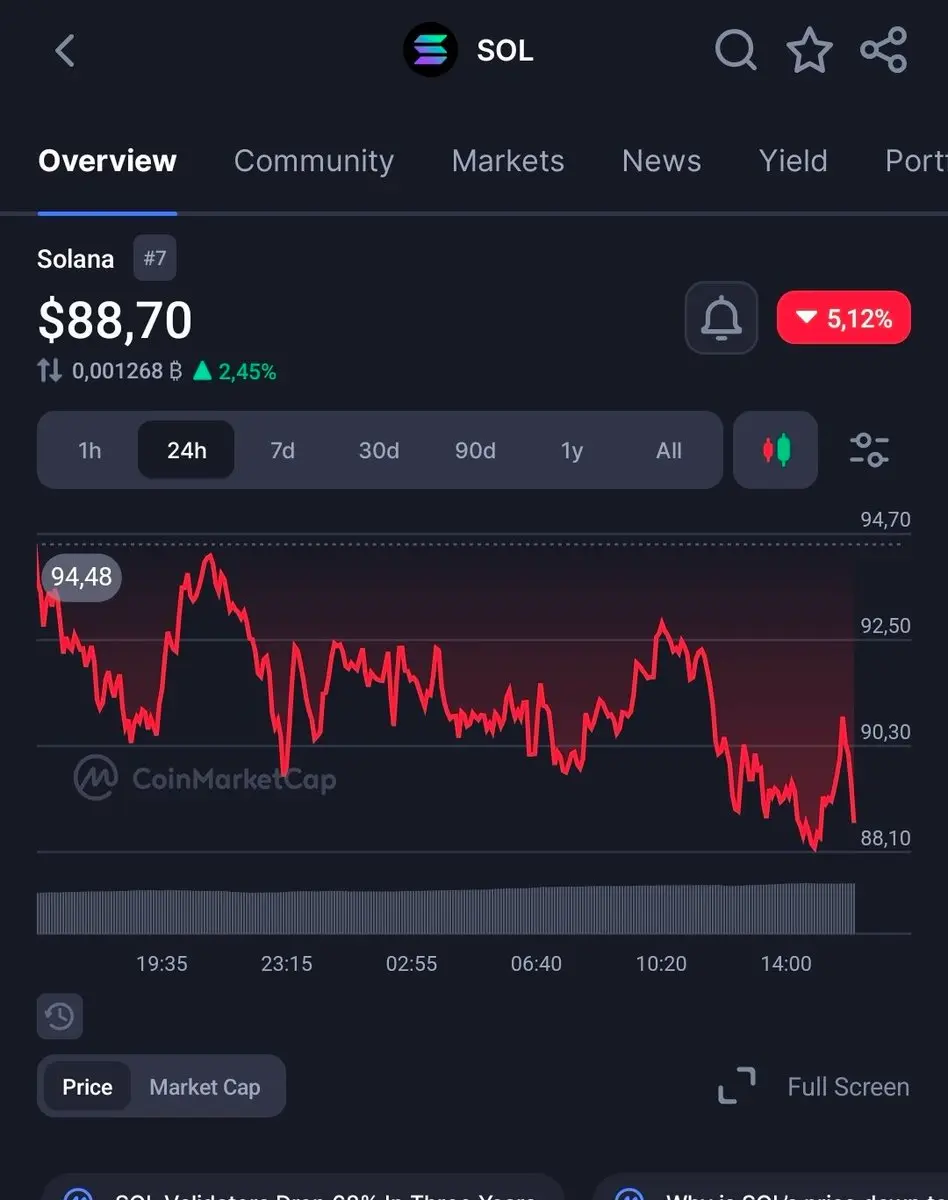The image size is (948, 1200).
Task: Tap the 94,70 axis label
Action: pyautogui.click(x=886, y=519)
